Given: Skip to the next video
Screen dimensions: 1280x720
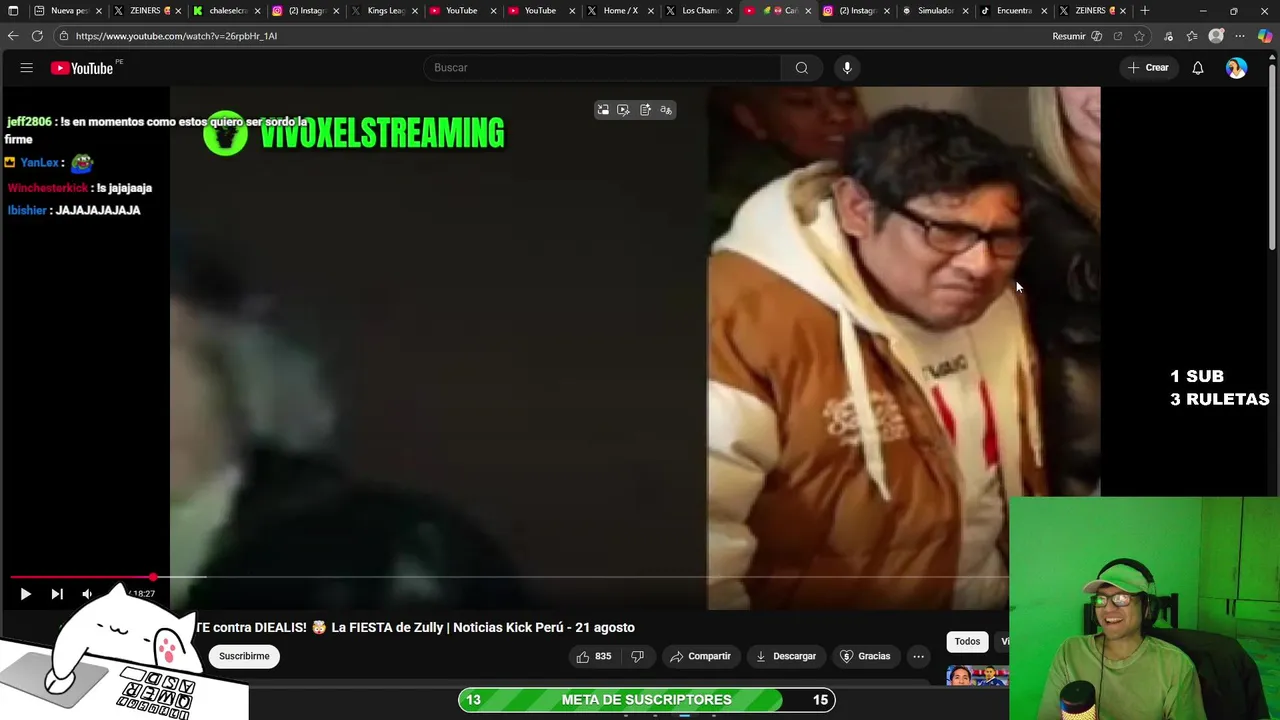Looking at the screenshot, I should [57, 594].
